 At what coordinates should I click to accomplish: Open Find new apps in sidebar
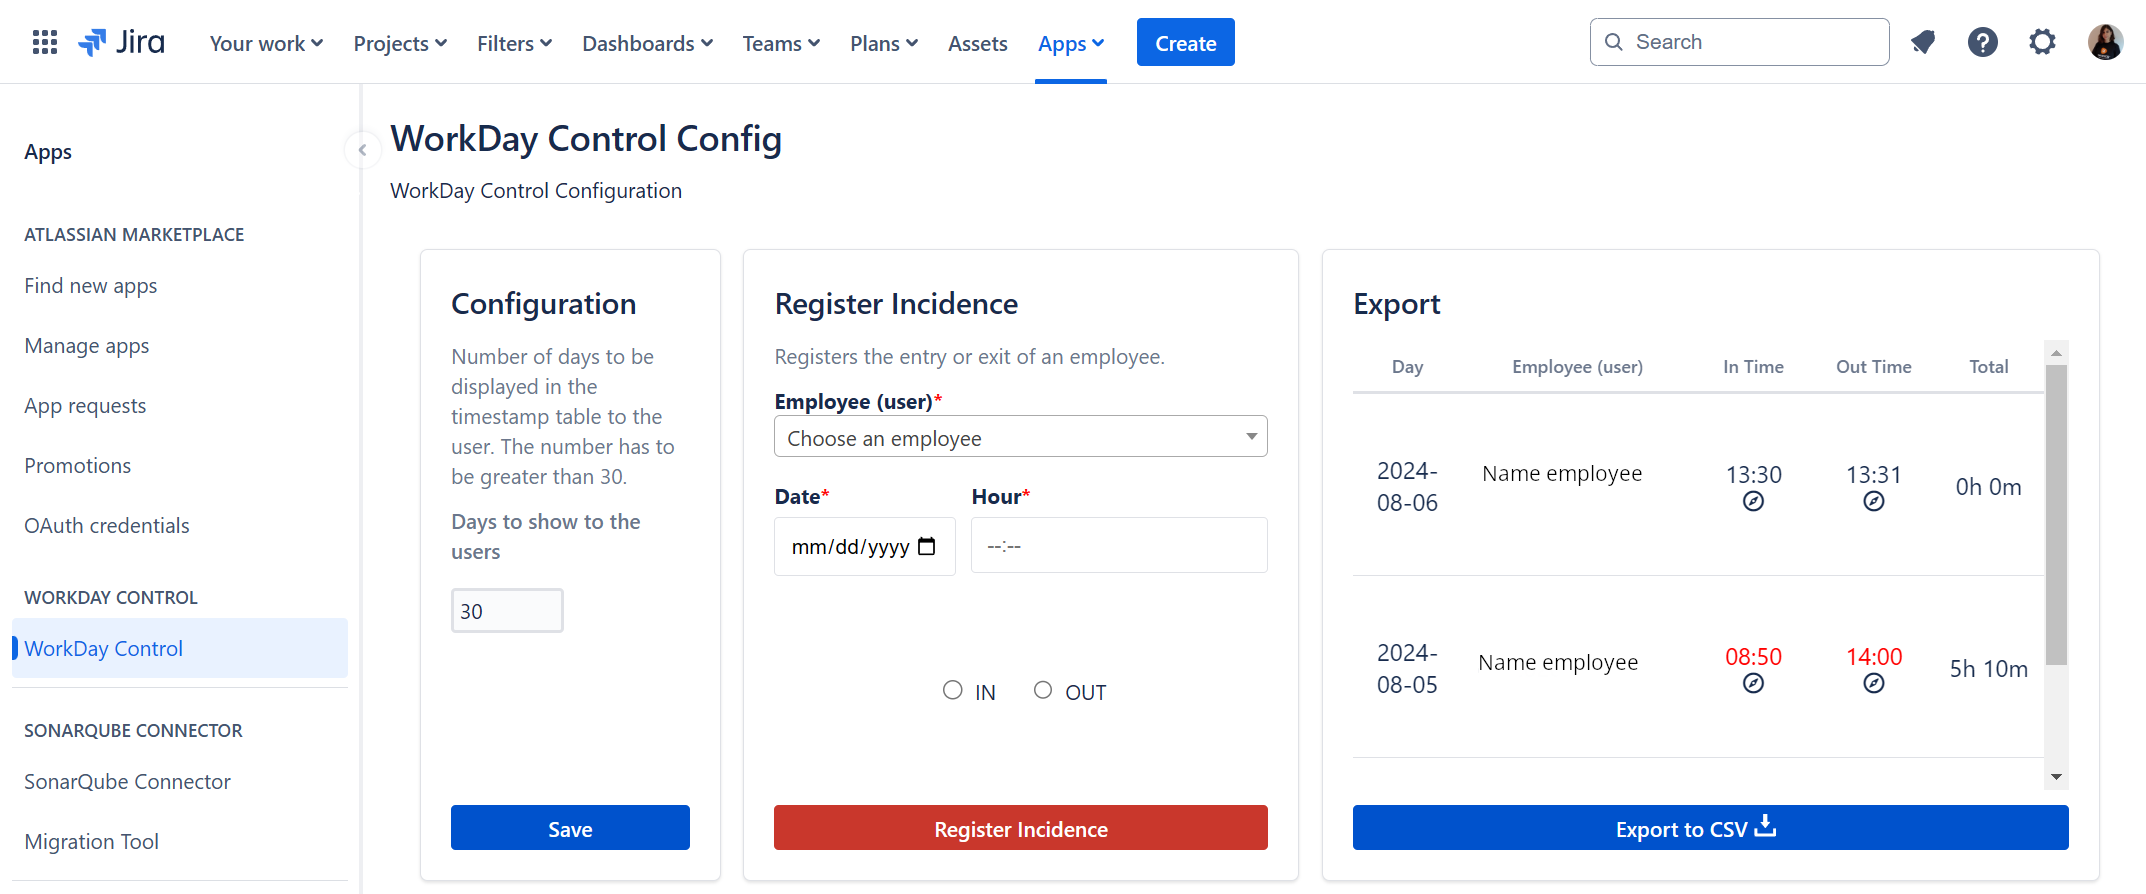[x=91, y=286]
